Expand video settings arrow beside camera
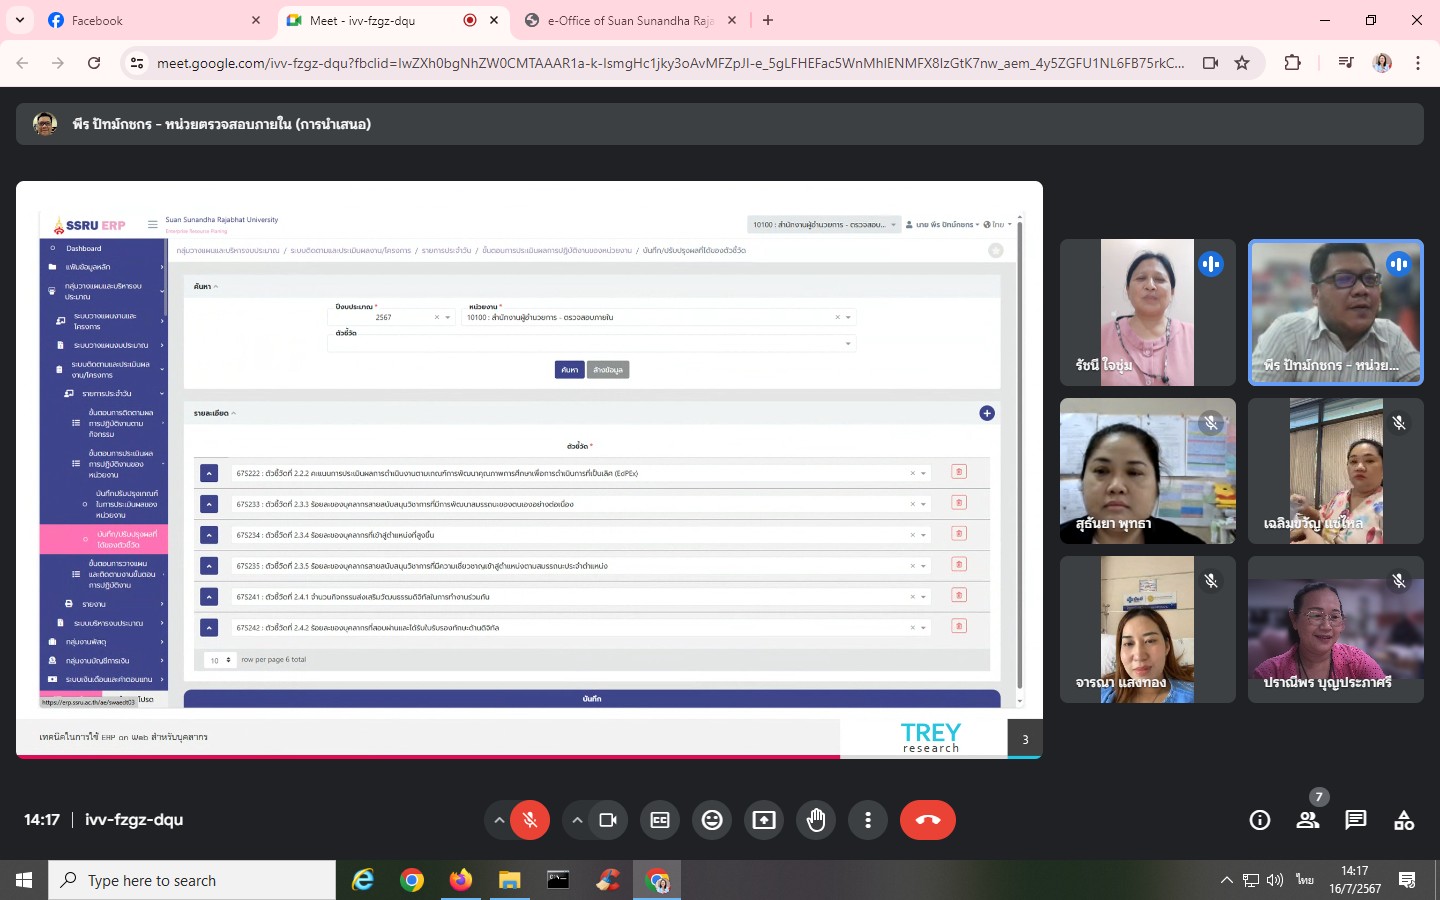This screenshot has width=1440, height=900. tap(577, 820)
